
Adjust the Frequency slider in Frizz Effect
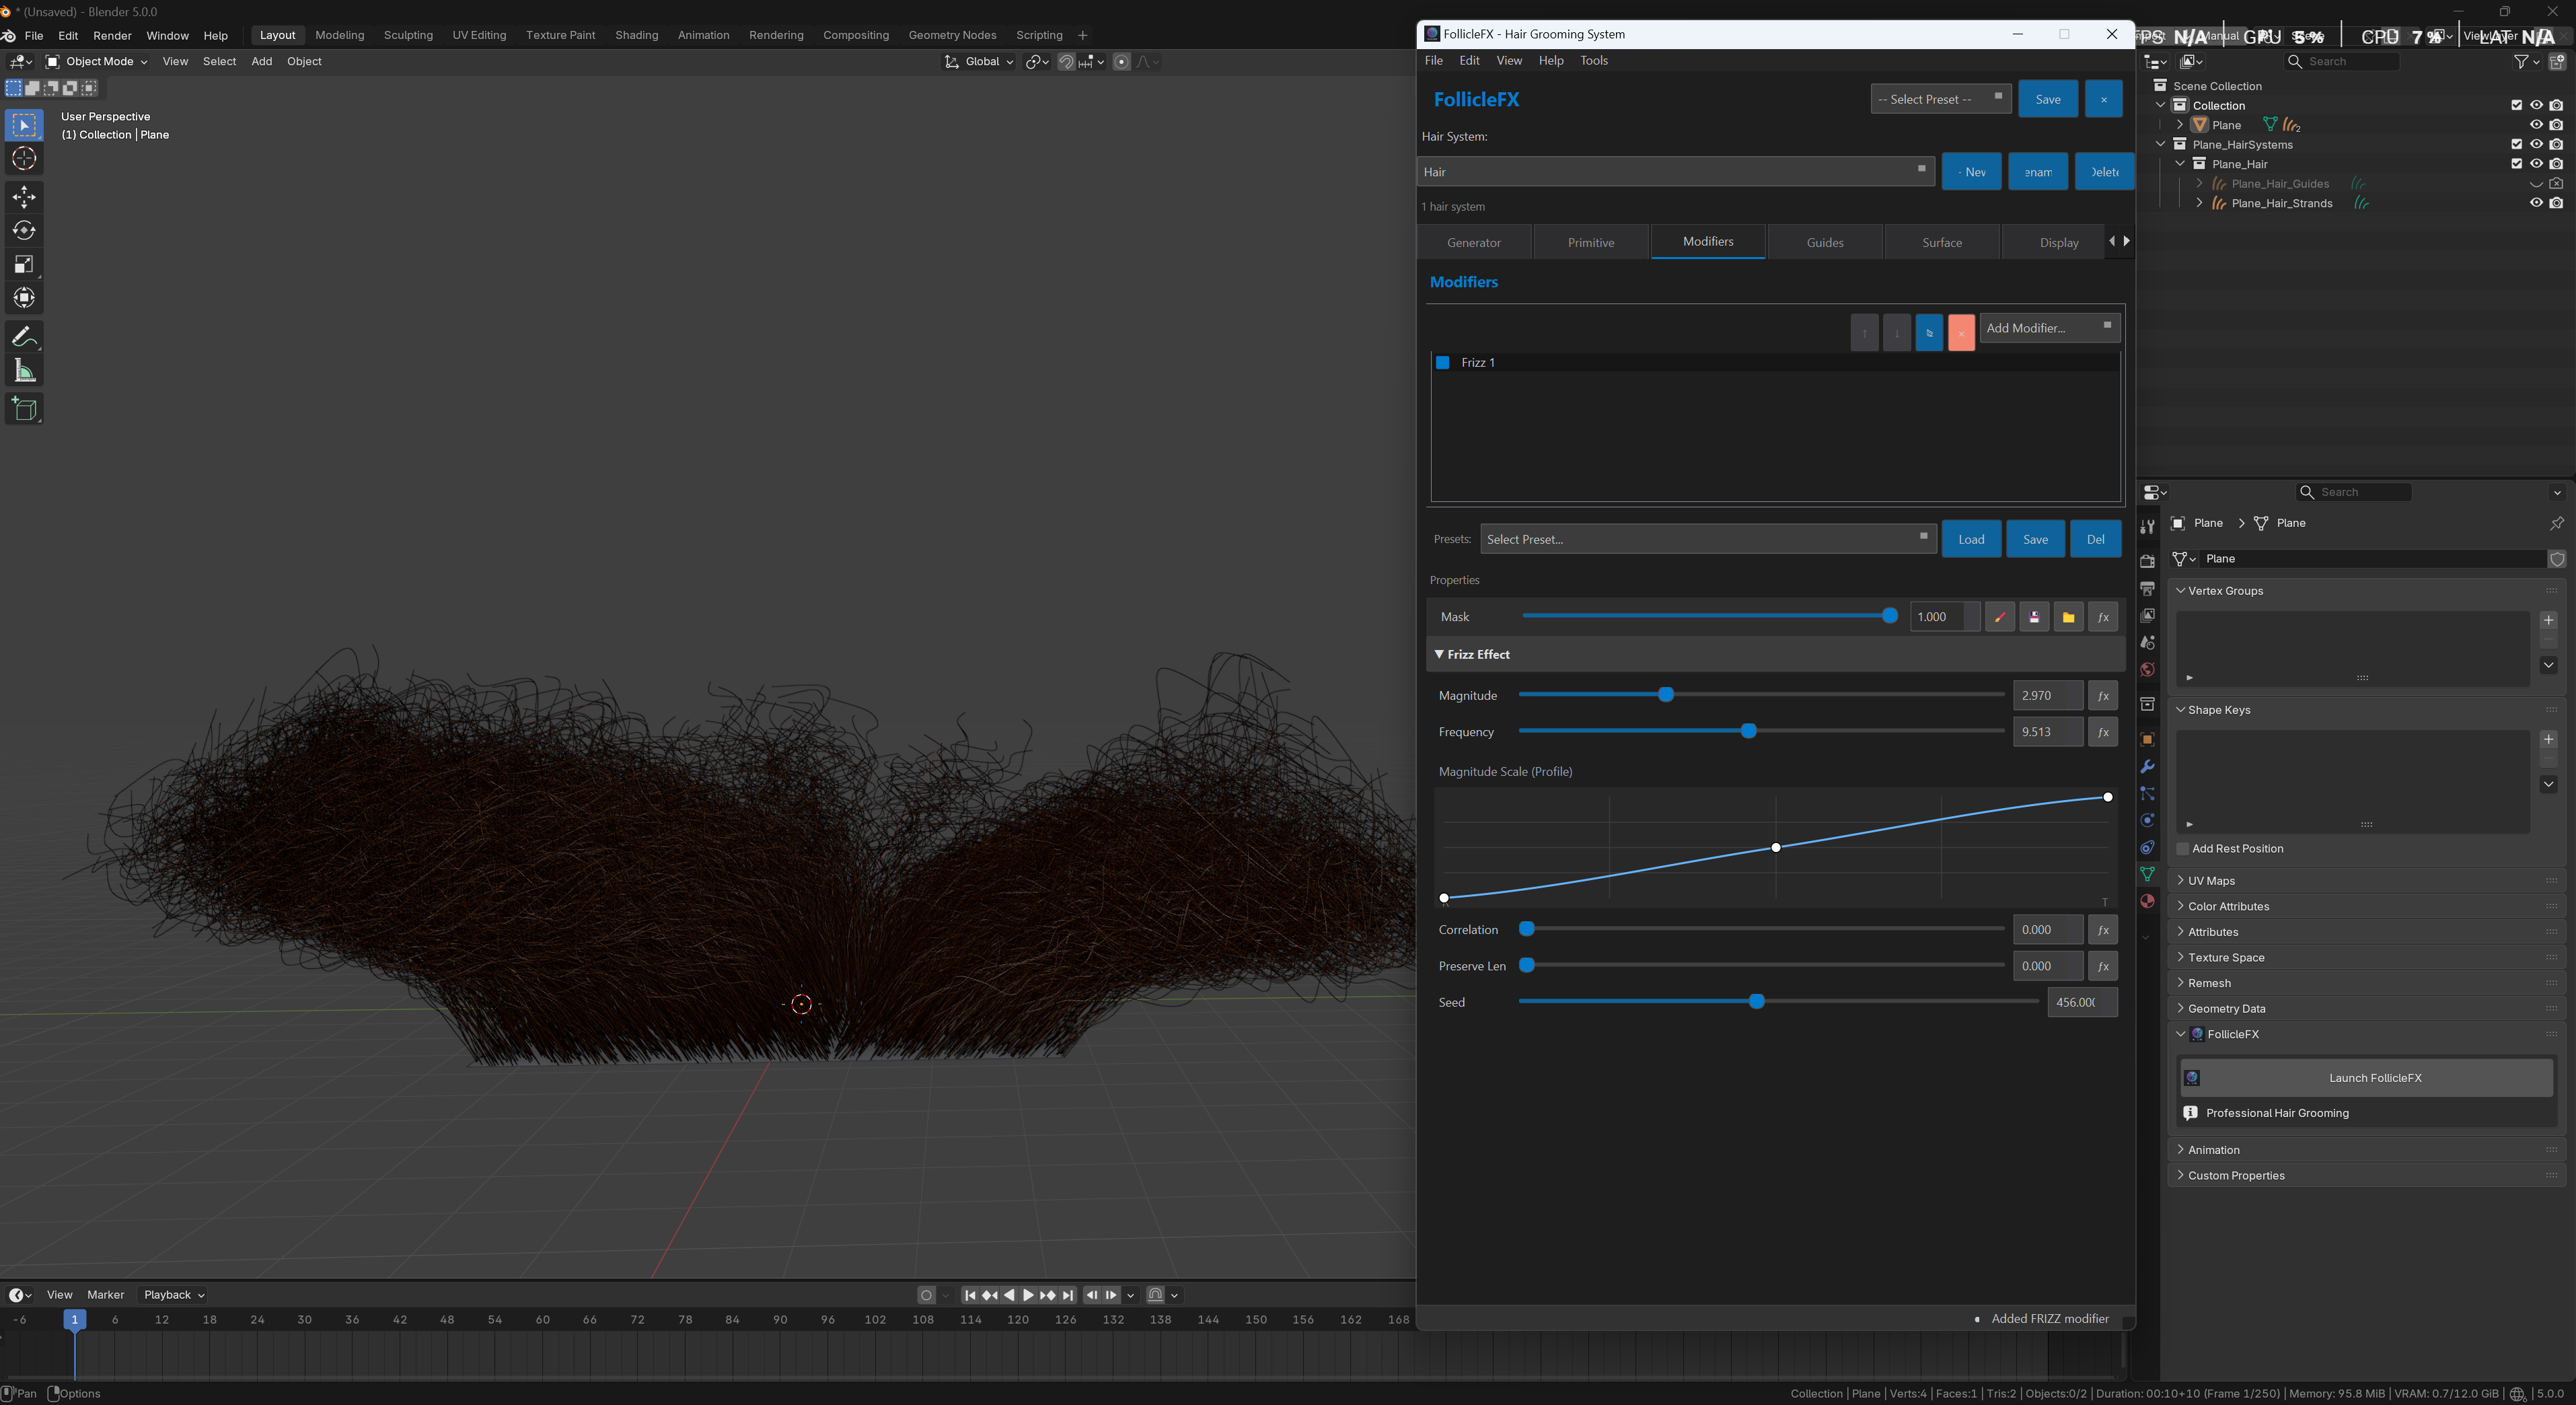[1748, 731]
